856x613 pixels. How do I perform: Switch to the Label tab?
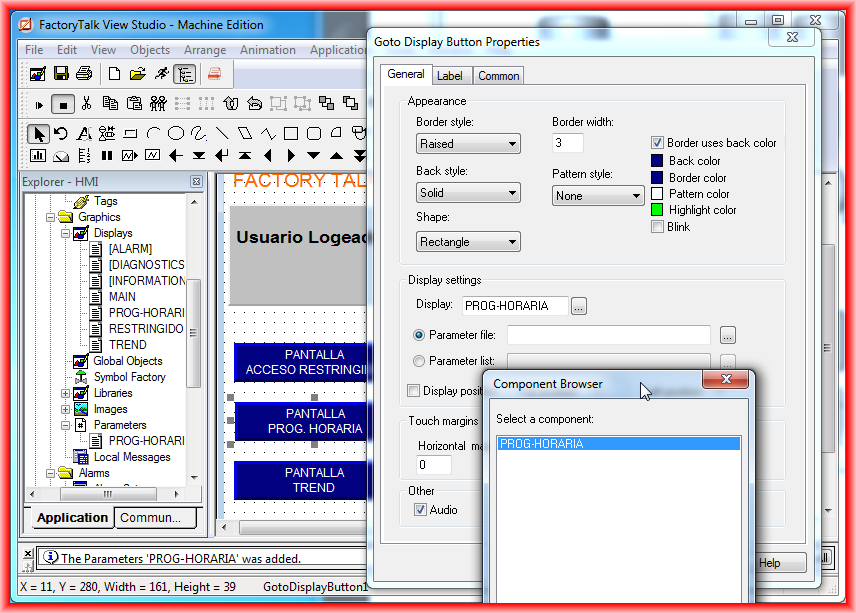(x=449, y=76)
